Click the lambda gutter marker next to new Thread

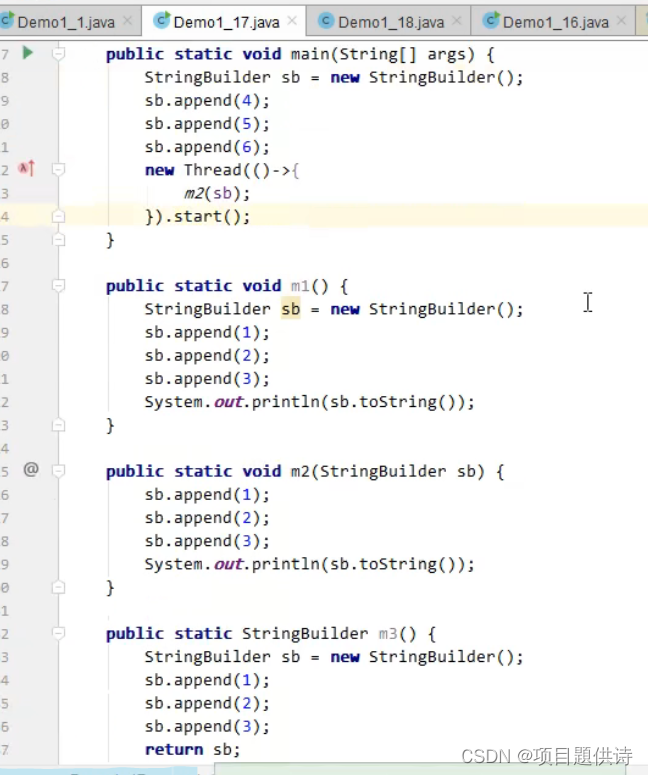click(27, 169)
